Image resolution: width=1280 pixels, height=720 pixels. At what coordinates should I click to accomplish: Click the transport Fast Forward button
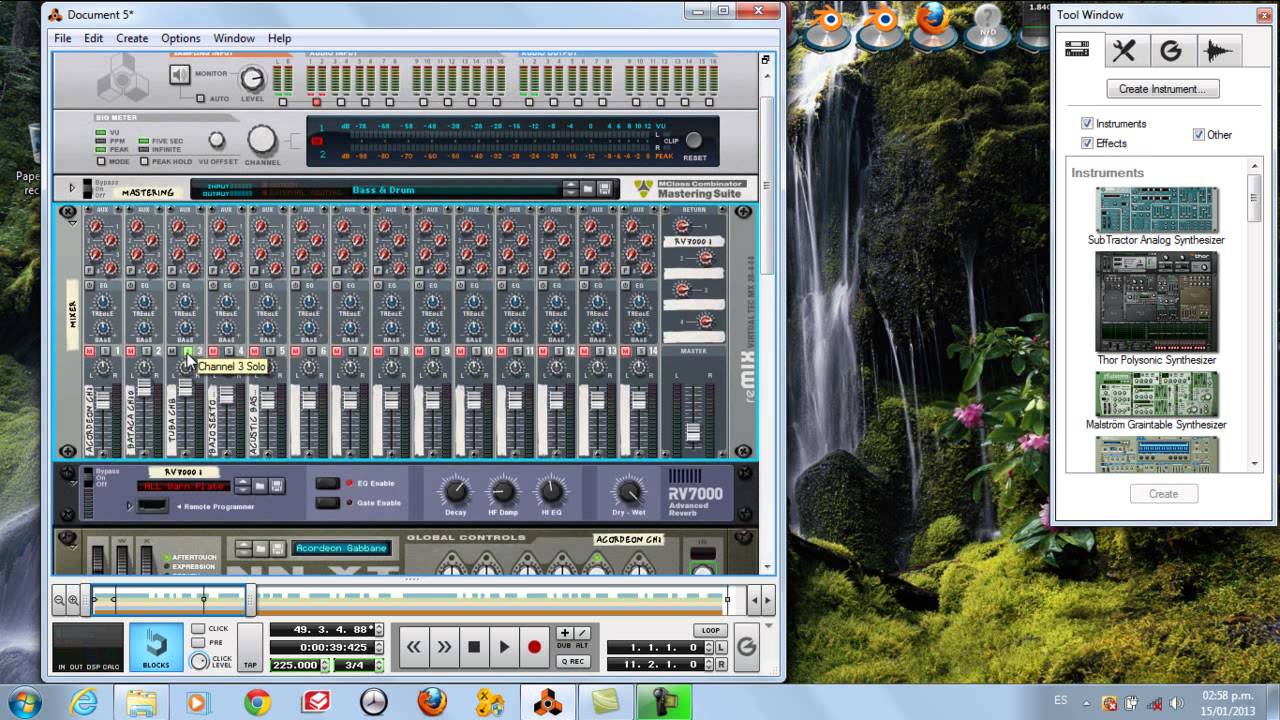click(444, 647)
